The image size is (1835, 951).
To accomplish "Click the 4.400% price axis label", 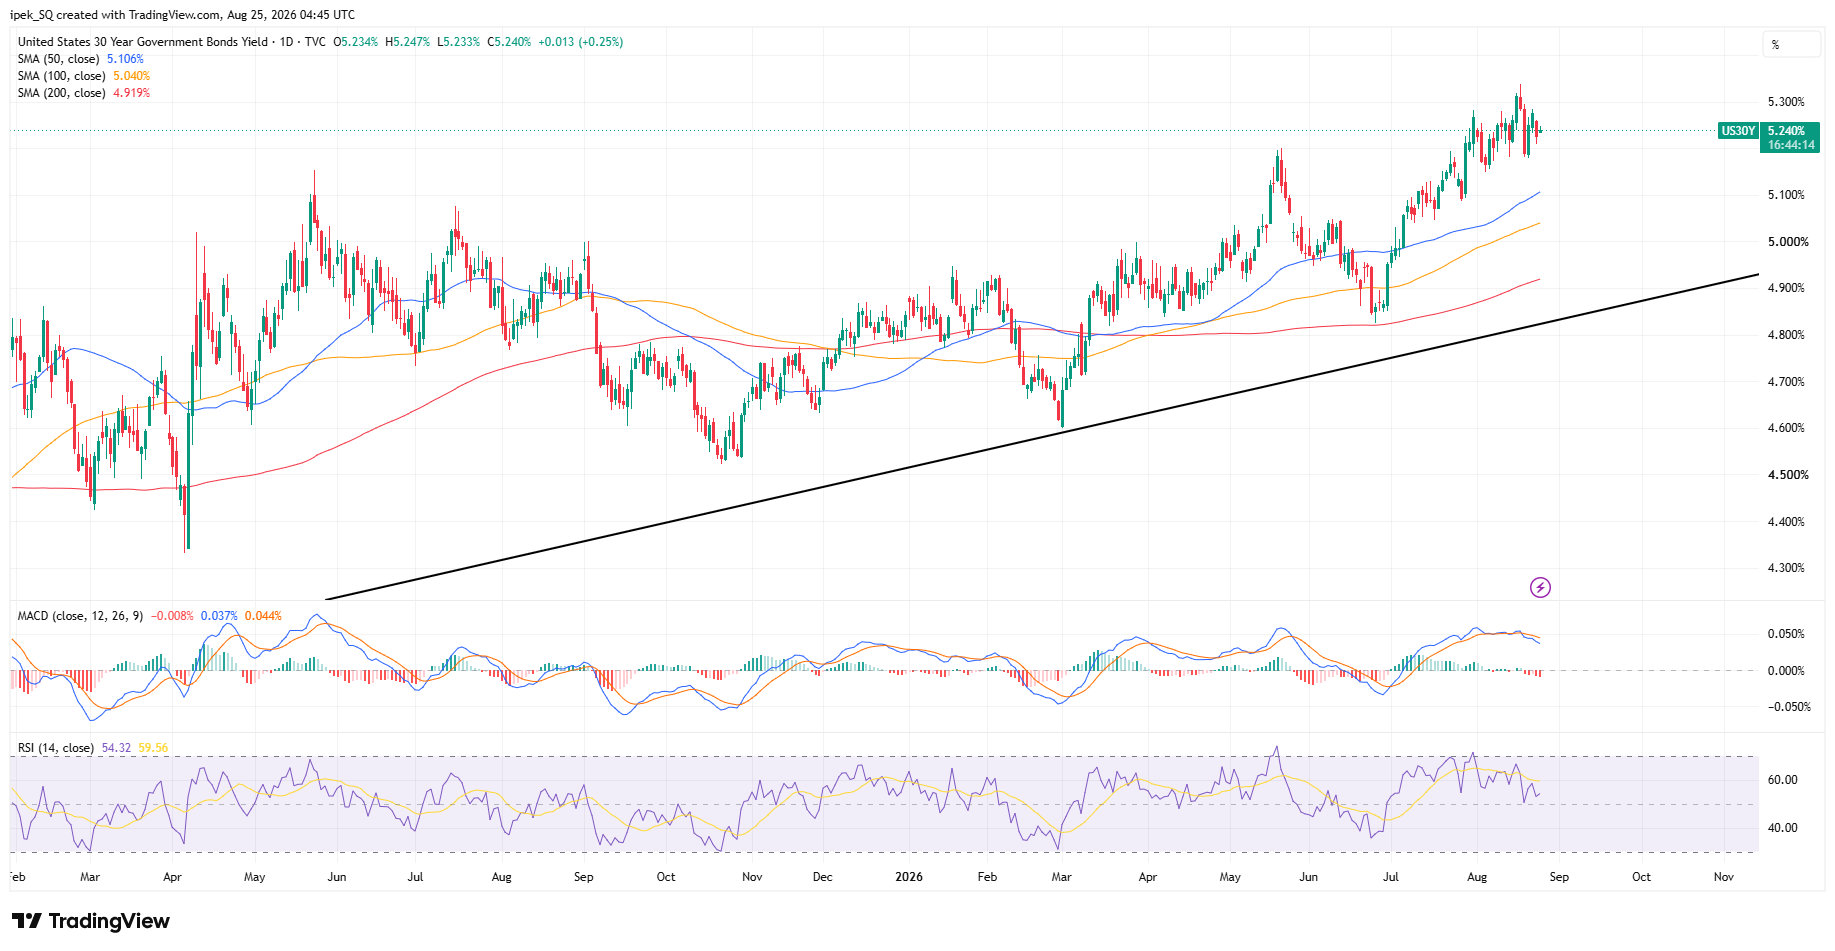I will click(1786, 522).
